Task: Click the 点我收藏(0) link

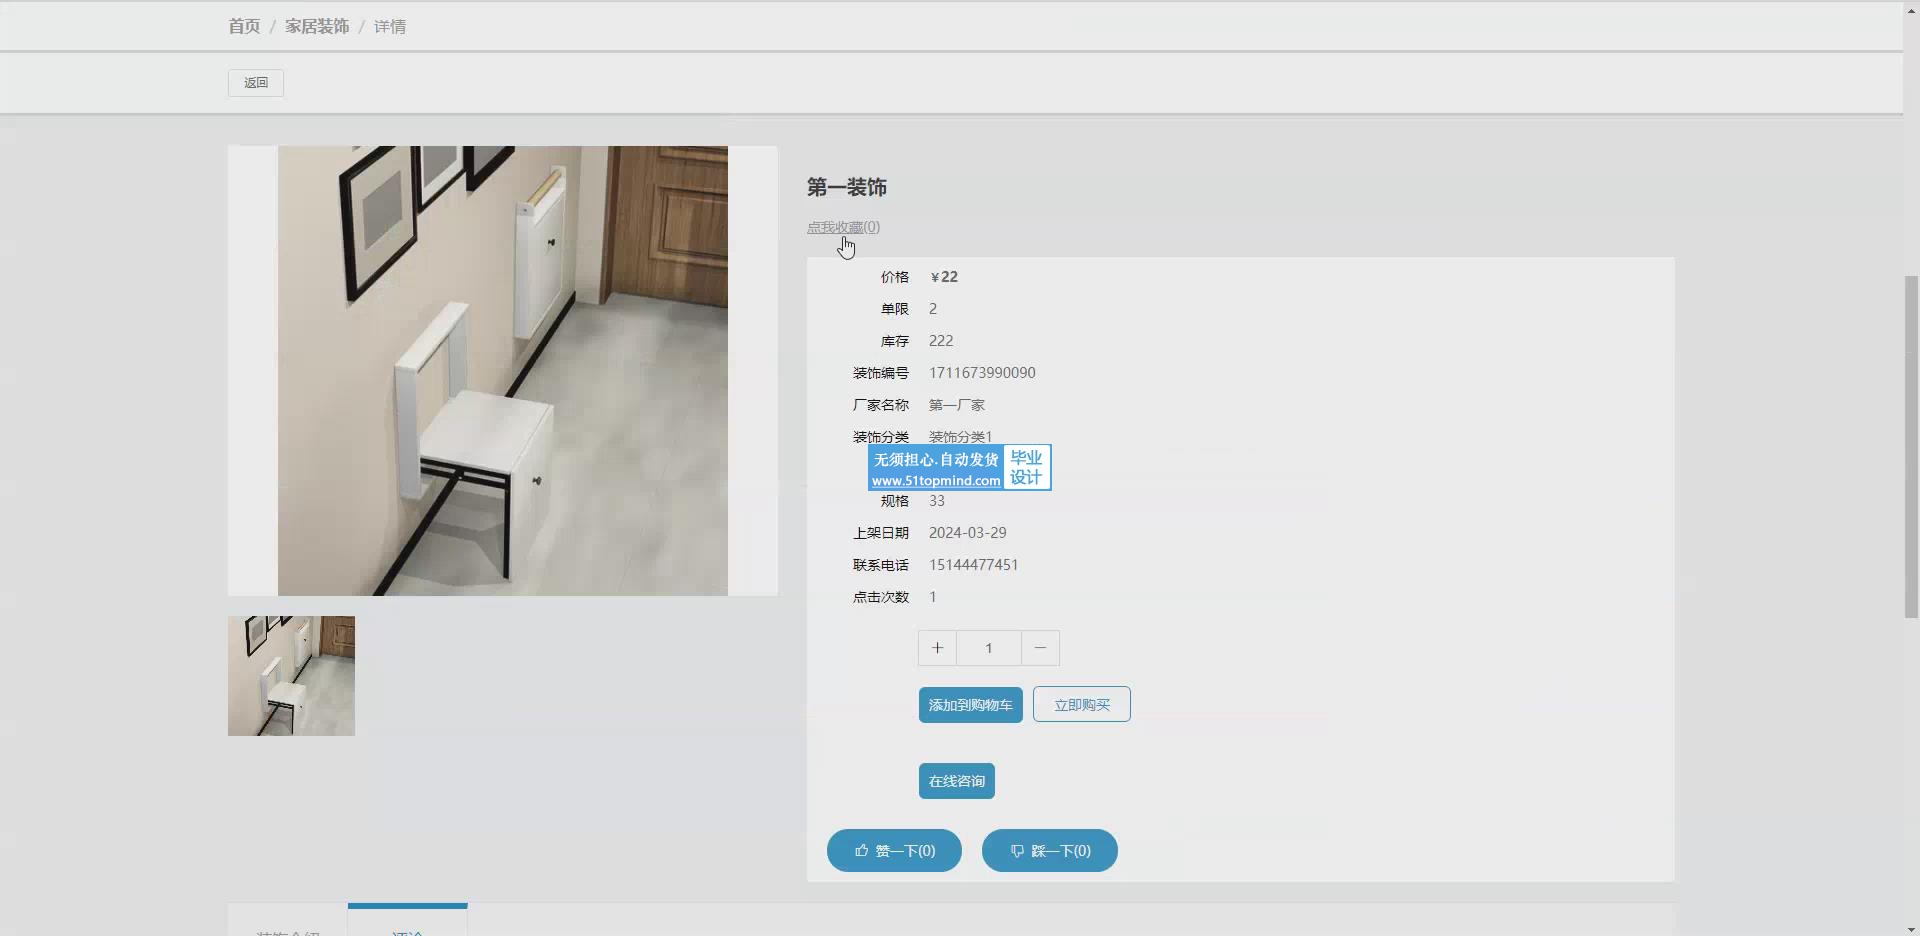Action: coord(843,227)
